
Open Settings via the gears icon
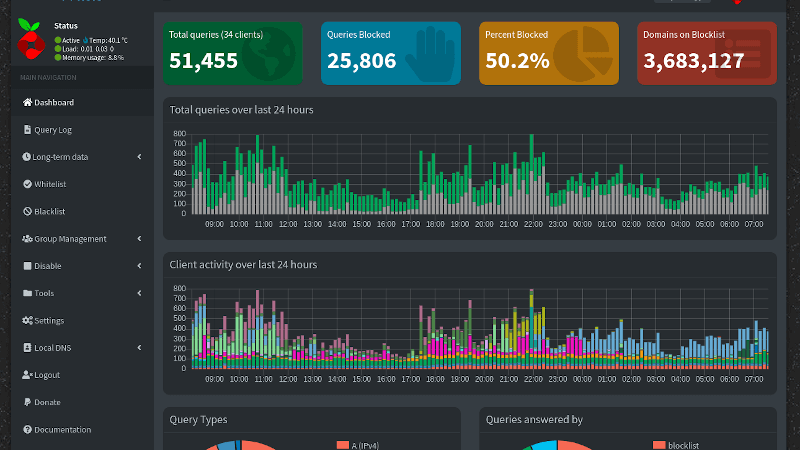[27, 320]
